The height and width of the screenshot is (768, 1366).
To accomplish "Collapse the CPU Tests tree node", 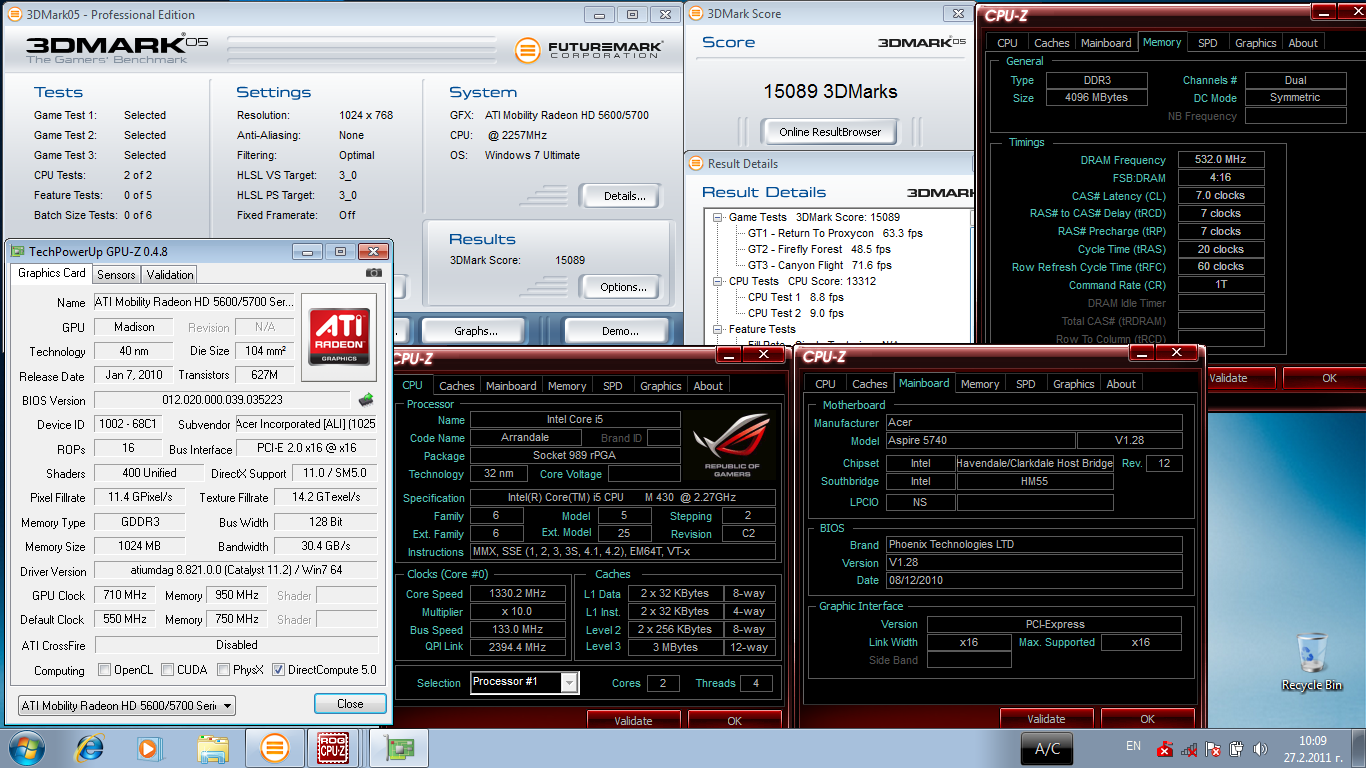I will [x=718, y=281].
